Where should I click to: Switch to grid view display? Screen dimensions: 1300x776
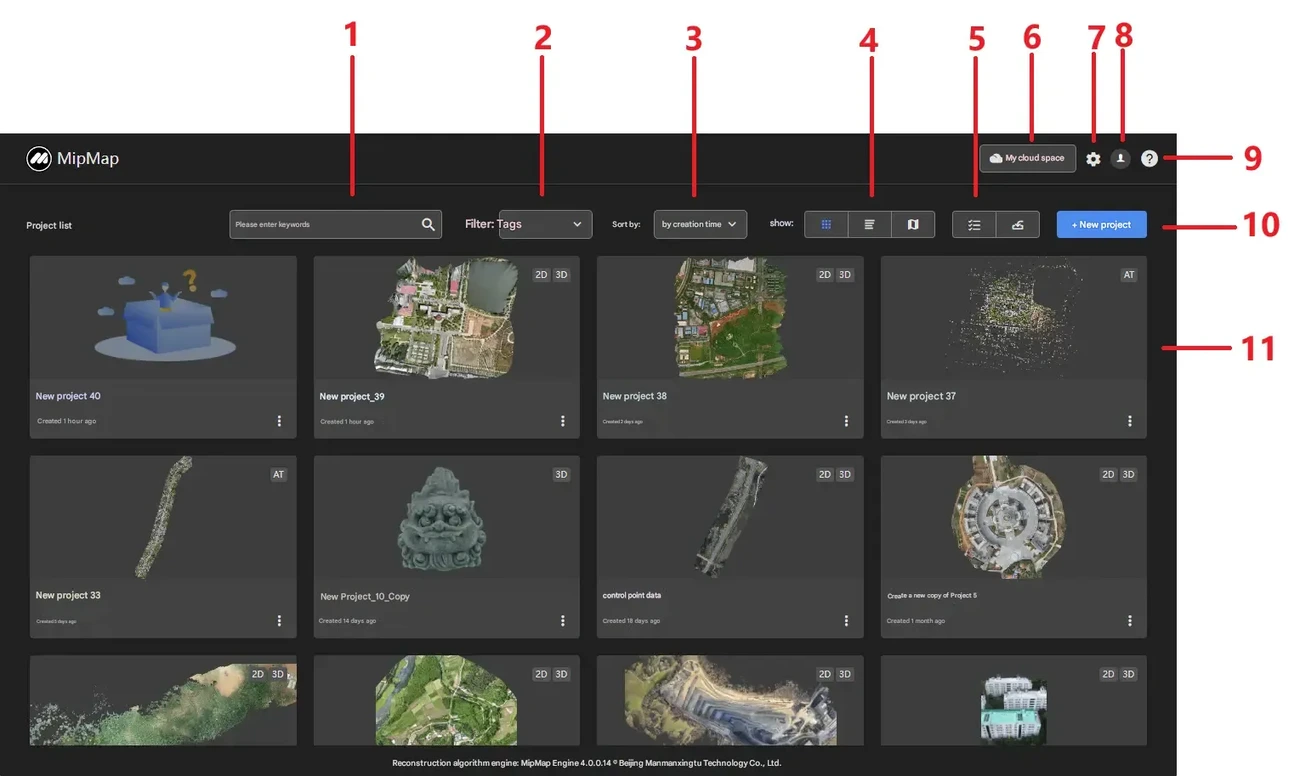click(x=826, y=225)
